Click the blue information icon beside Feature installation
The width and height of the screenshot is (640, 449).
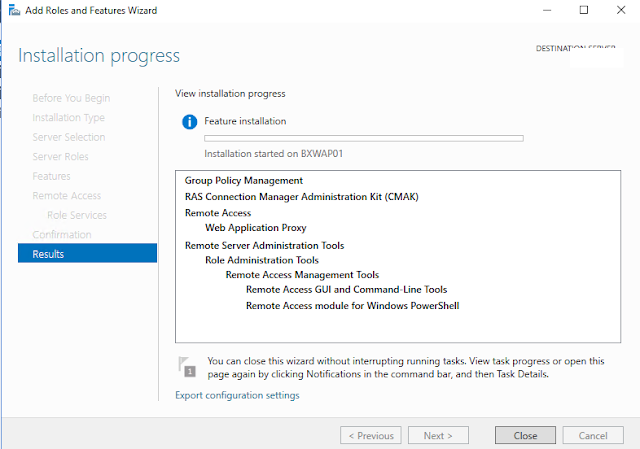pos(189,122)
